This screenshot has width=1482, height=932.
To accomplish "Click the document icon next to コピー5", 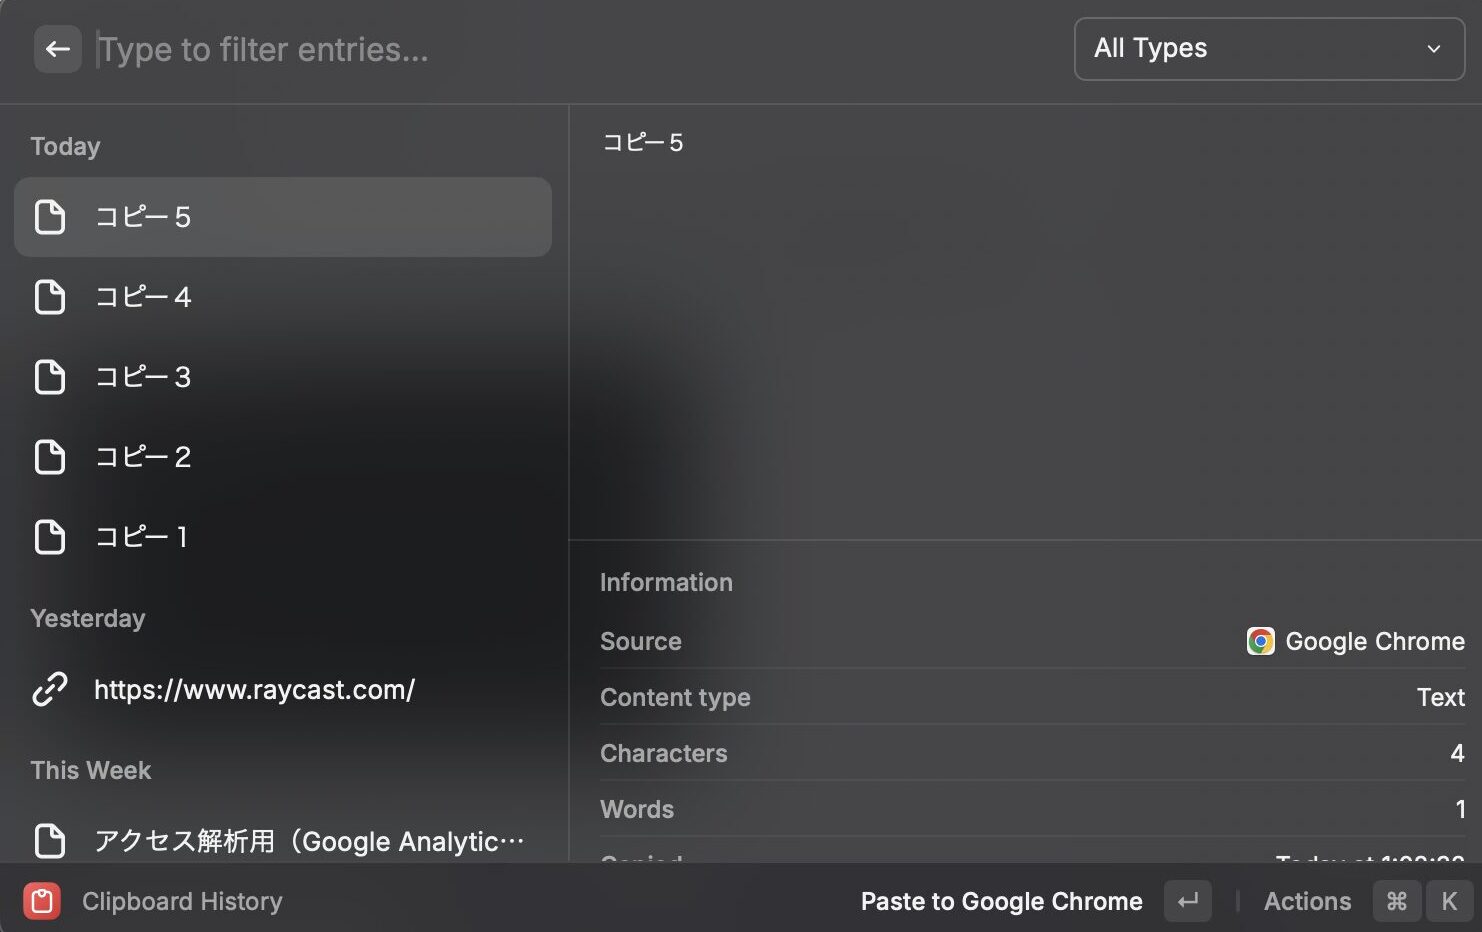I will coord(50,217).
